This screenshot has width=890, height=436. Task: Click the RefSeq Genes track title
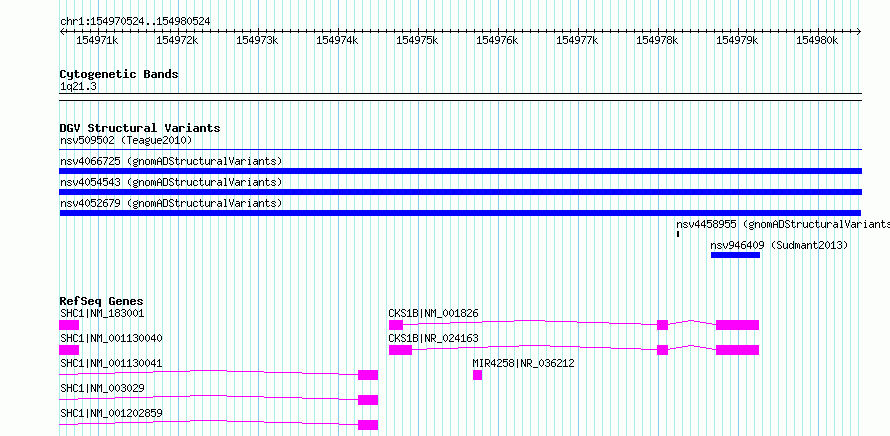[102, 301]
